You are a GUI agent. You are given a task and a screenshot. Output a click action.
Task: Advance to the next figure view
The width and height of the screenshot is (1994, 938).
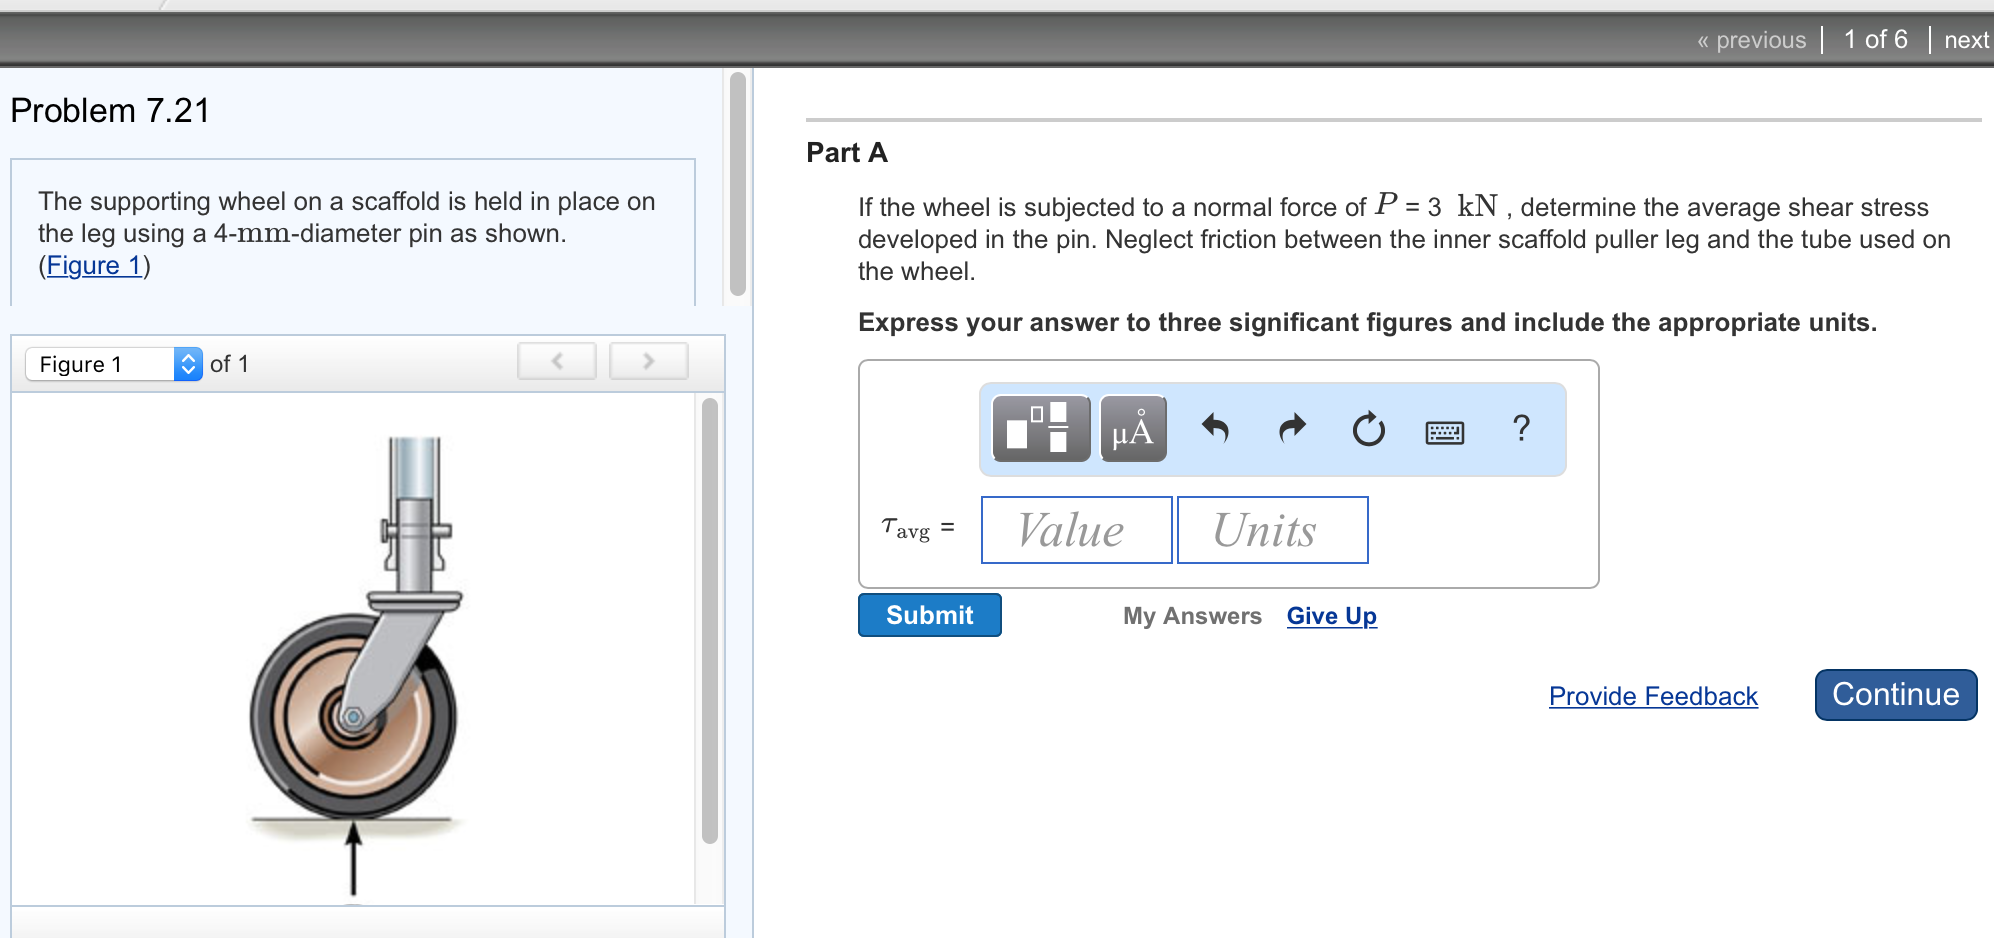[x=648, y=361]
